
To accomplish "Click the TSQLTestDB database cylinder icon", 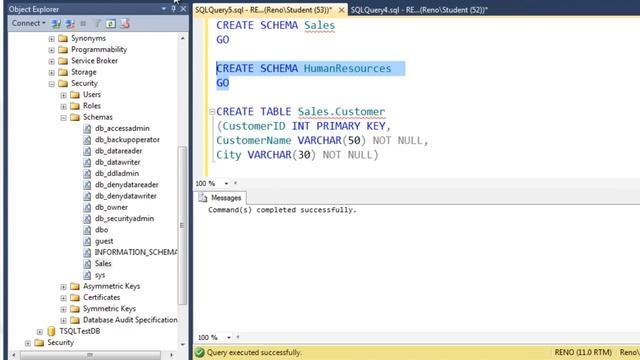I will pos(51,331).
